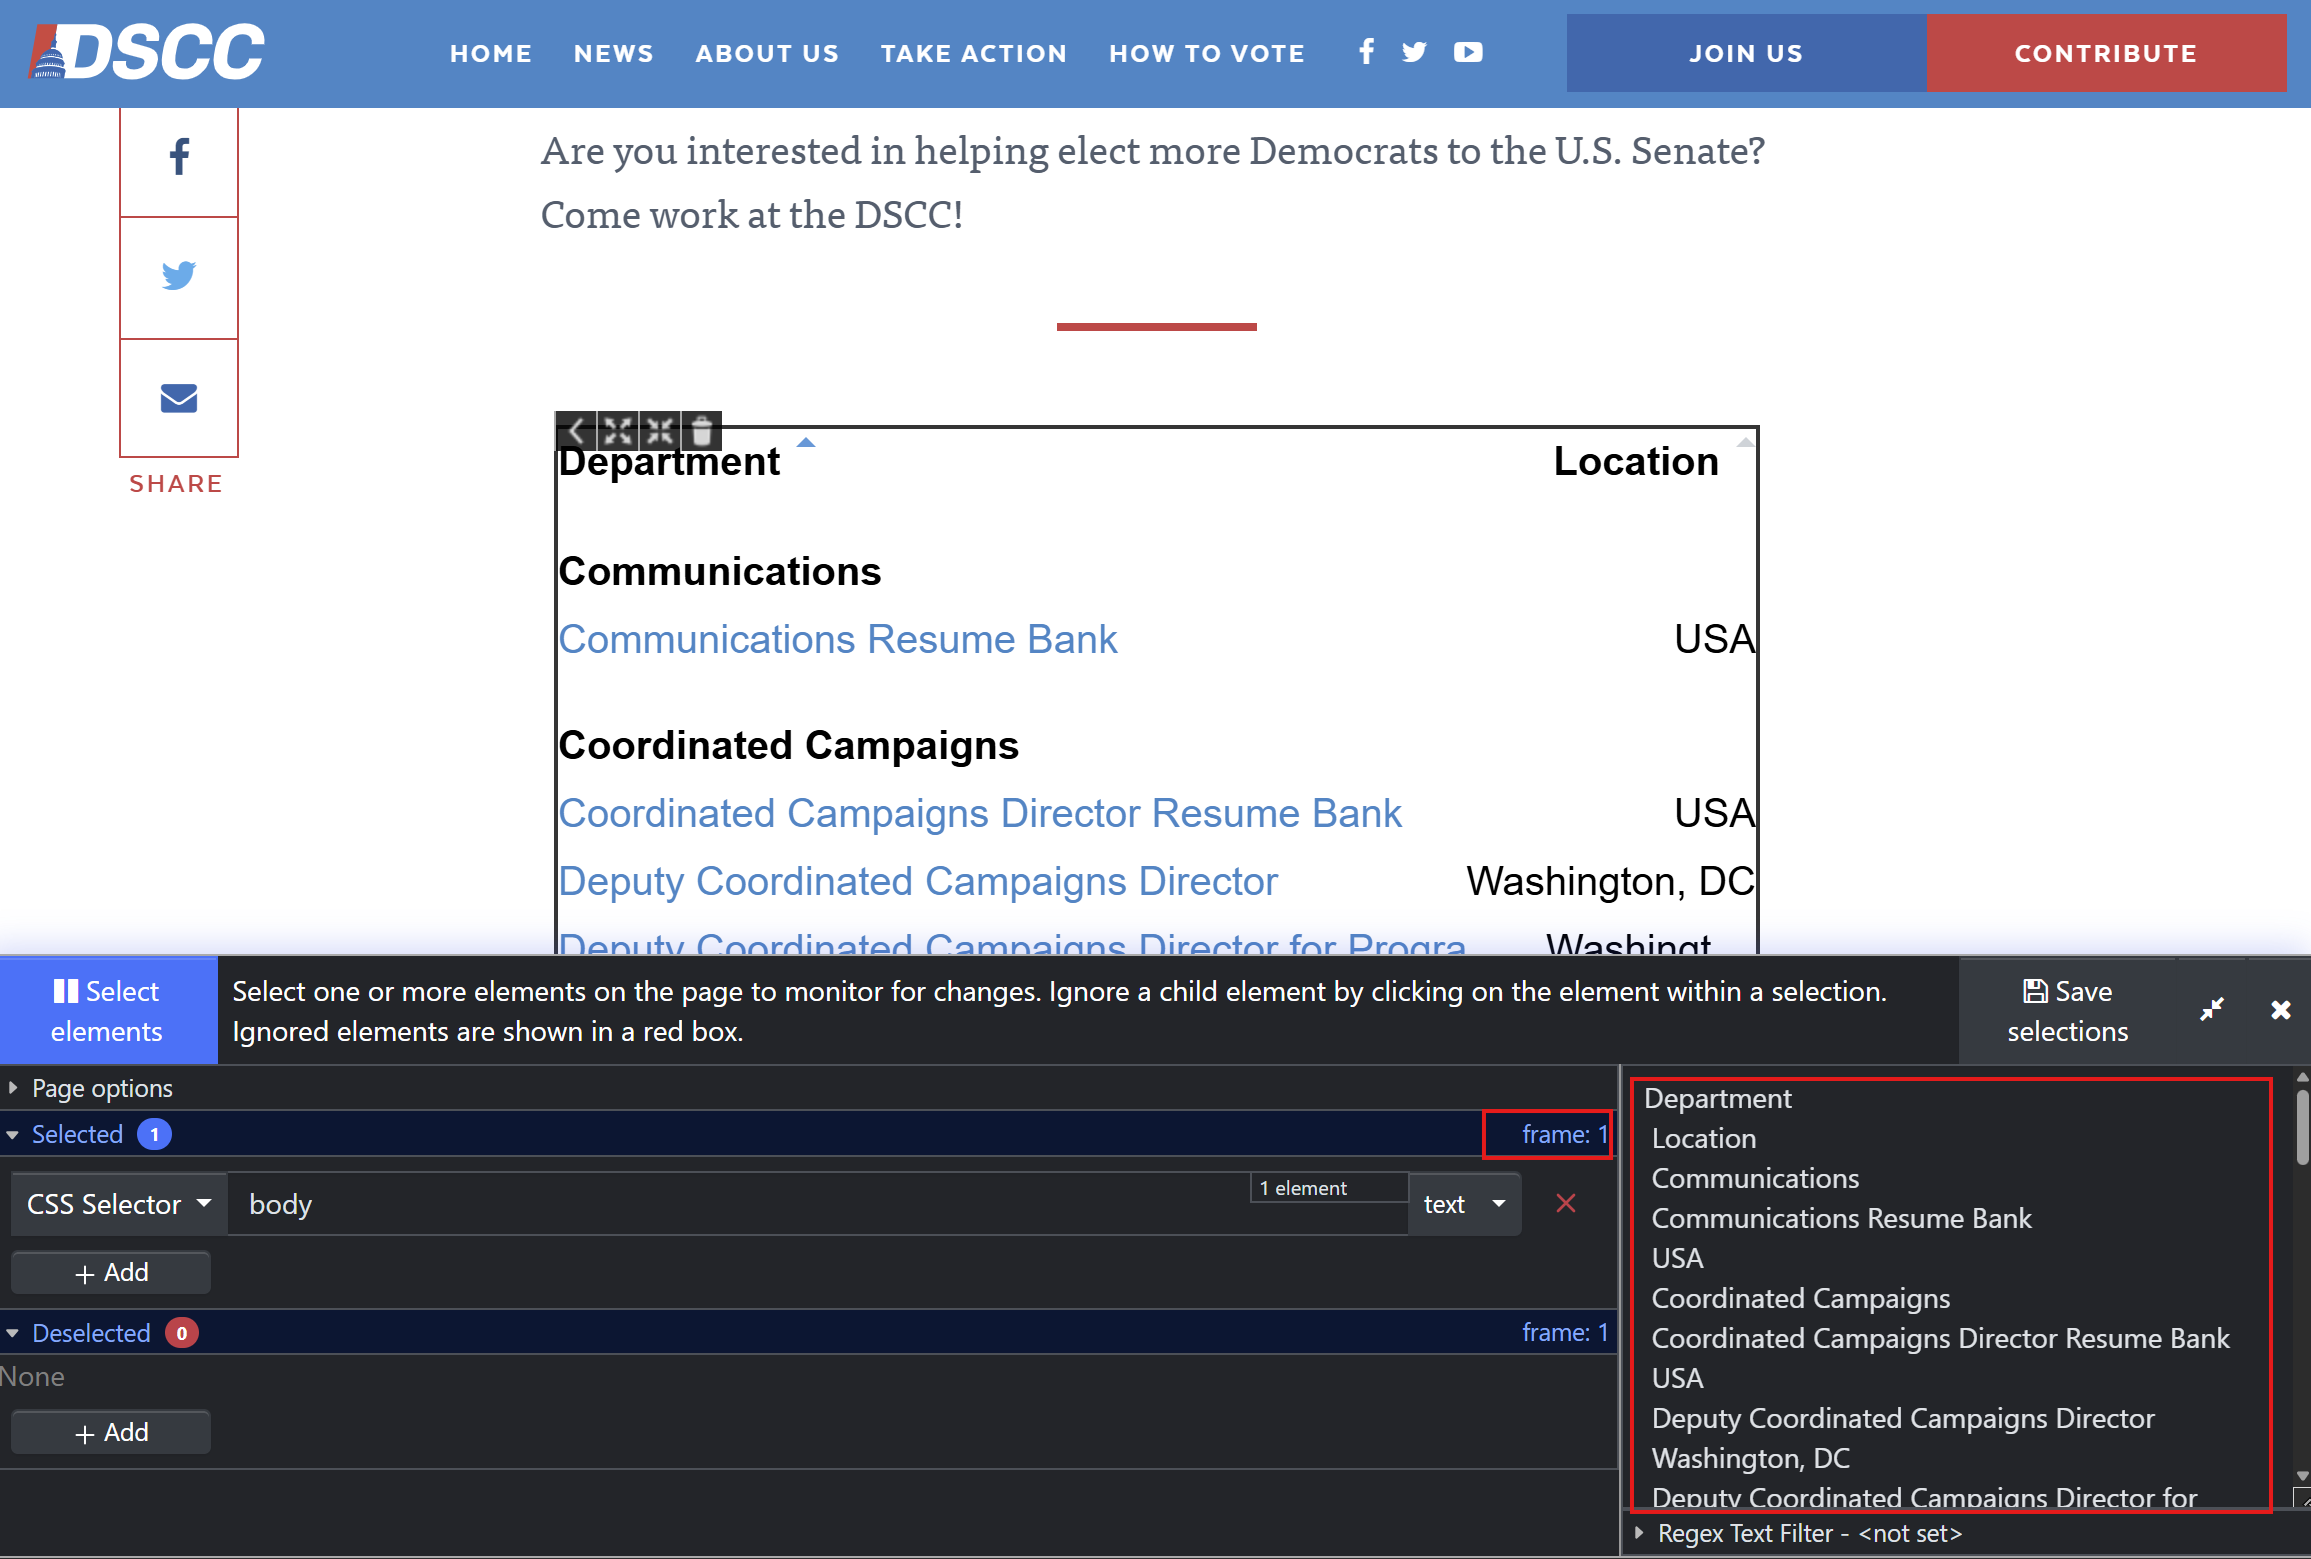Toggle the Select elements mode button
The height and width of the screenshot is (1559, 2311).
click(x=107, y=1011)
